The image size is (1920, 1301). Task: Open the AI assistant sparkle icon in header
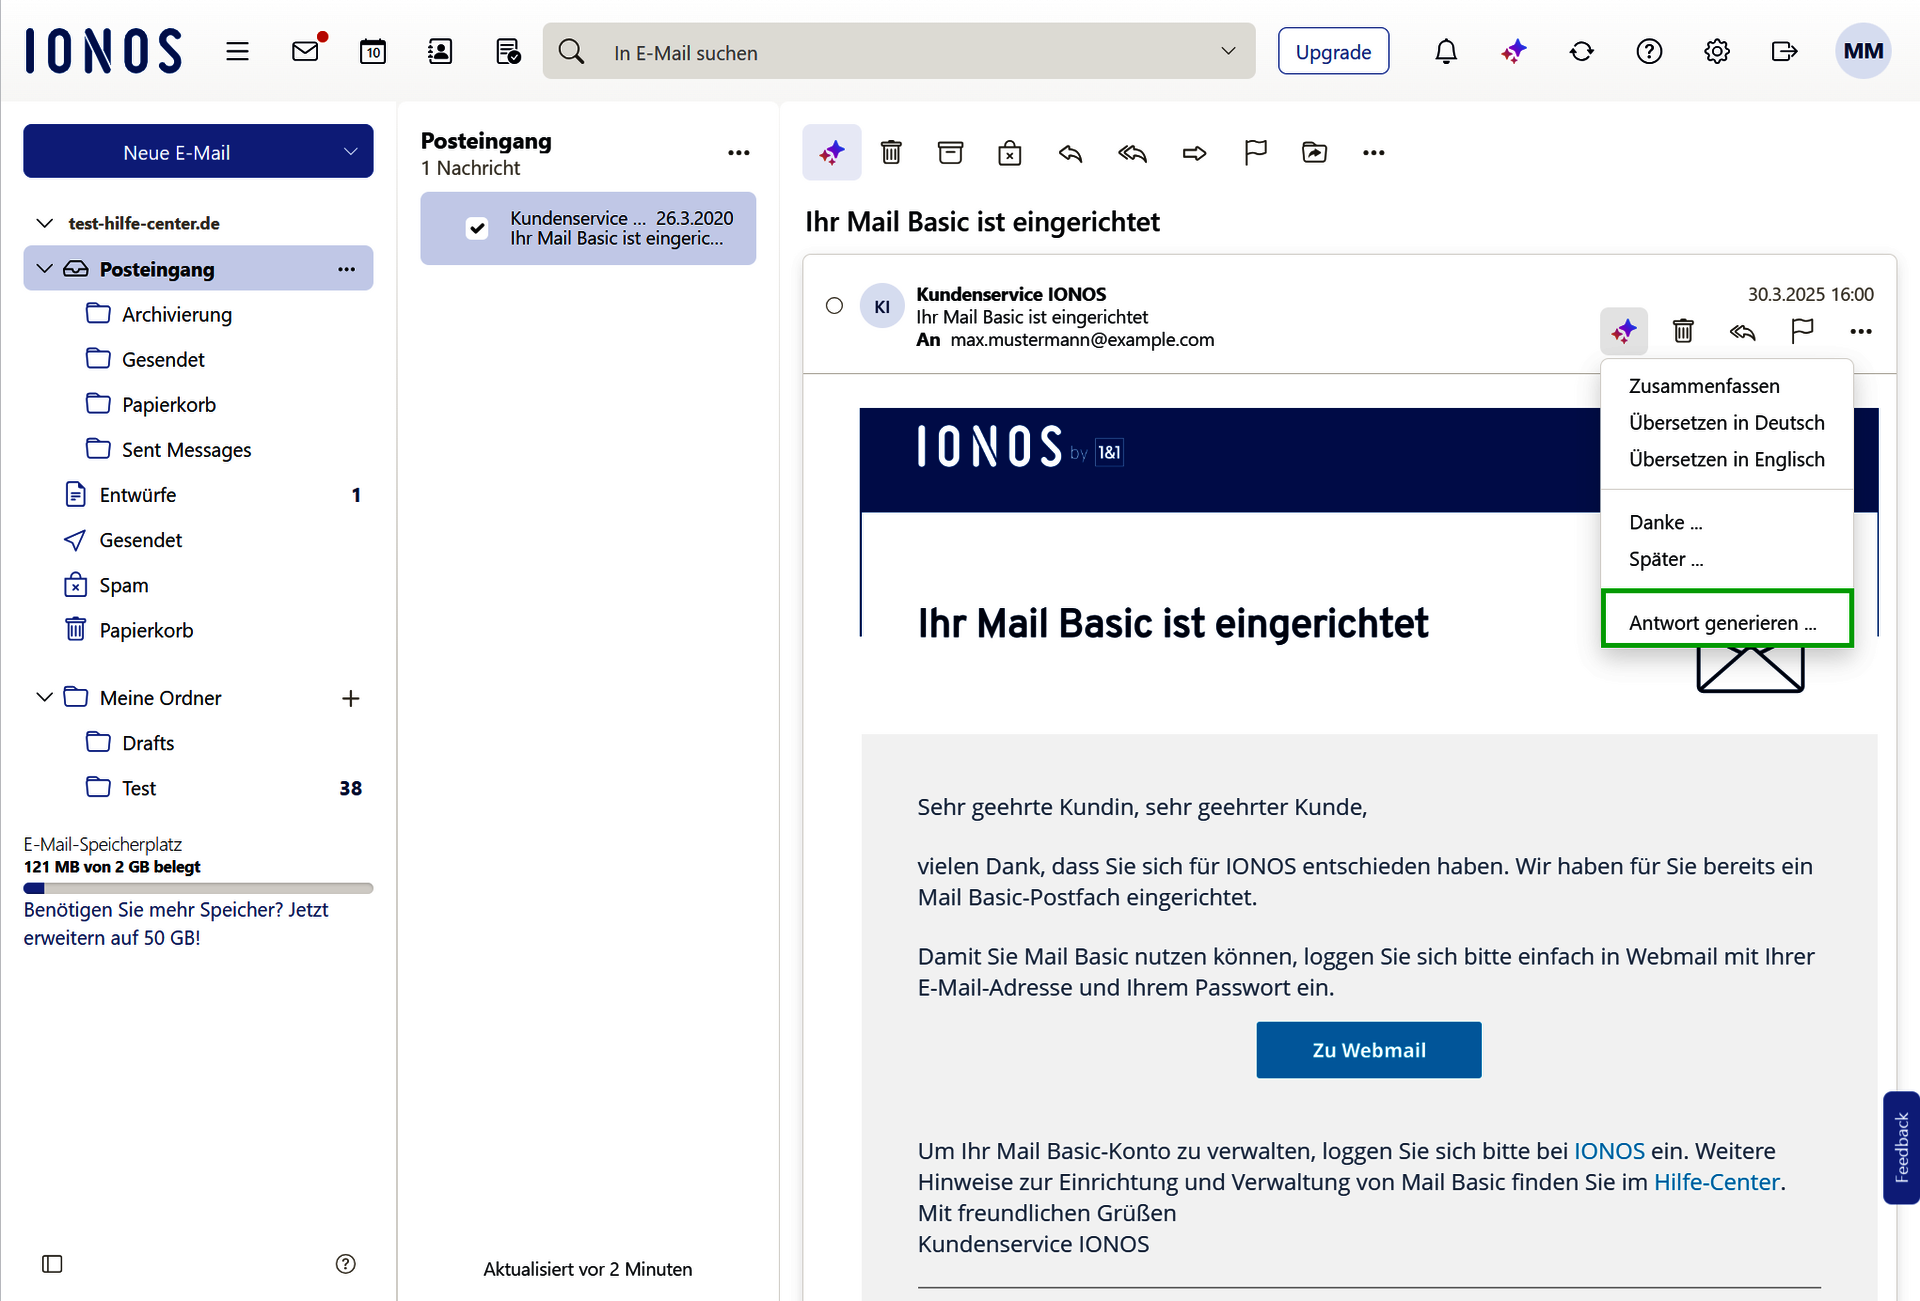pos(1514,51)
